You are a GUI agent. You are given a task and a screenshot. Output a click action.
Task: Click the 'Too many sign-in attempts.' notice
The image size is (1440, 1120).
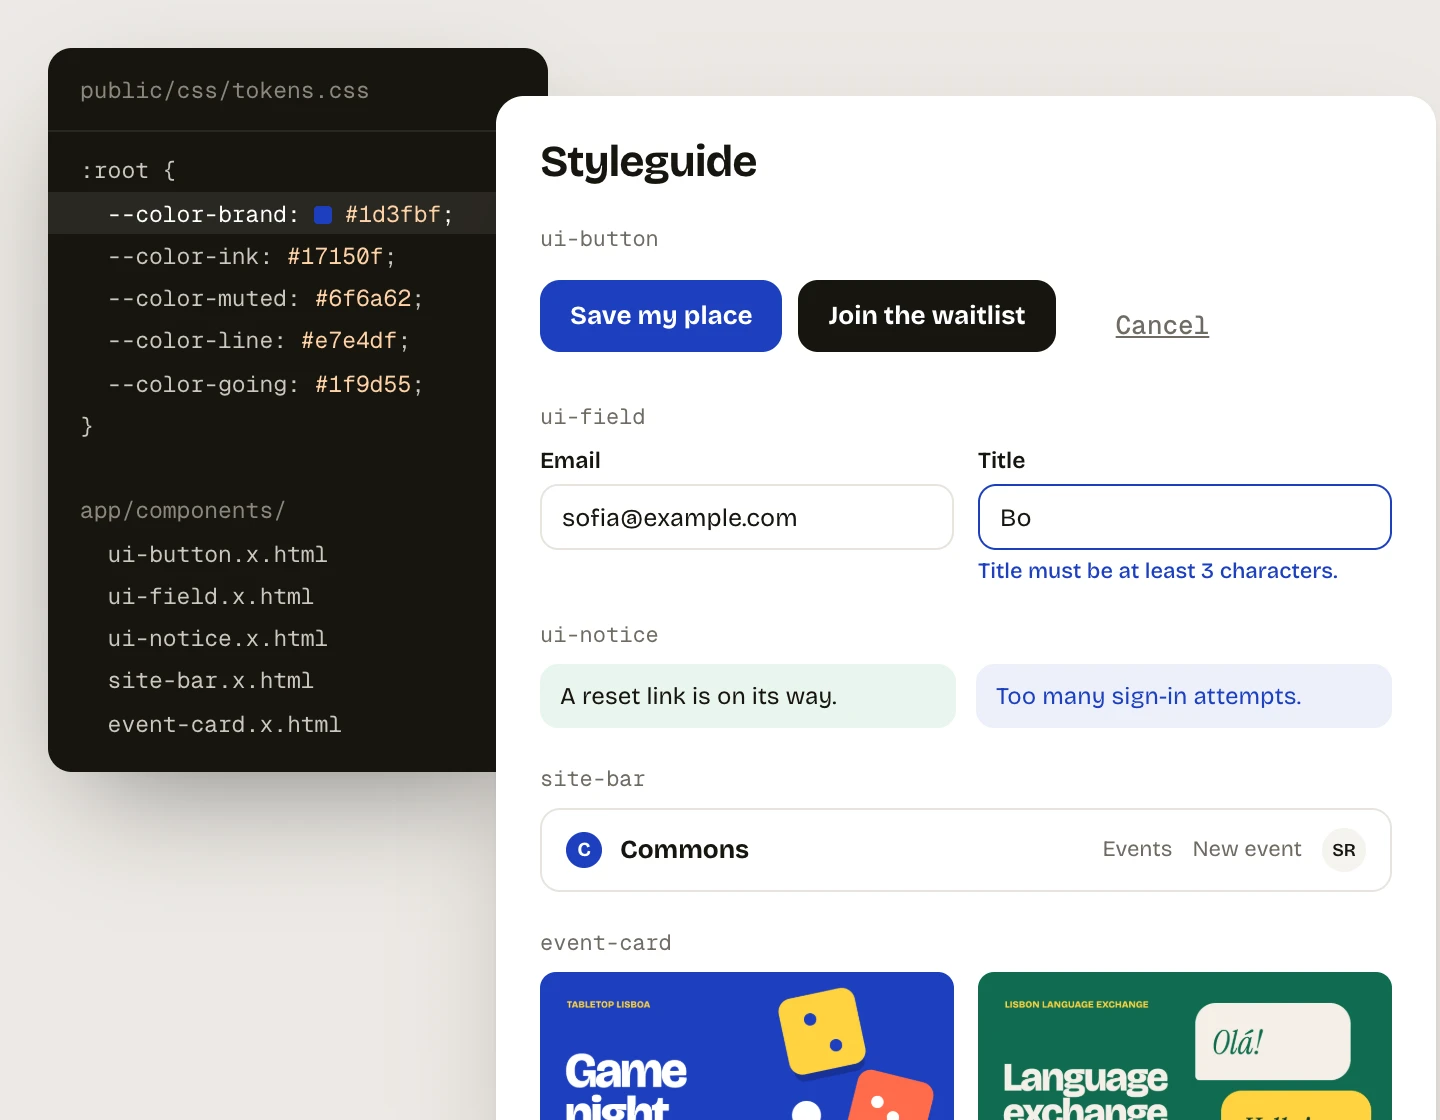[x=1184, y=696]
